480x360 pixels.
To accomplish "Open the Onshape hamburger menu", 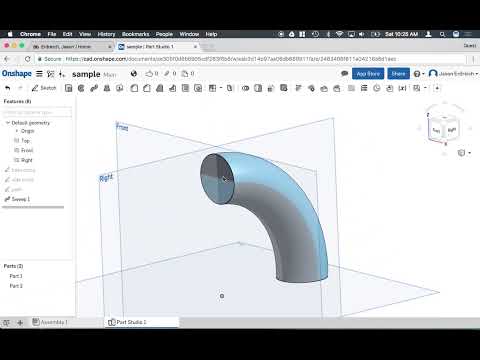I will click(39, 74).
